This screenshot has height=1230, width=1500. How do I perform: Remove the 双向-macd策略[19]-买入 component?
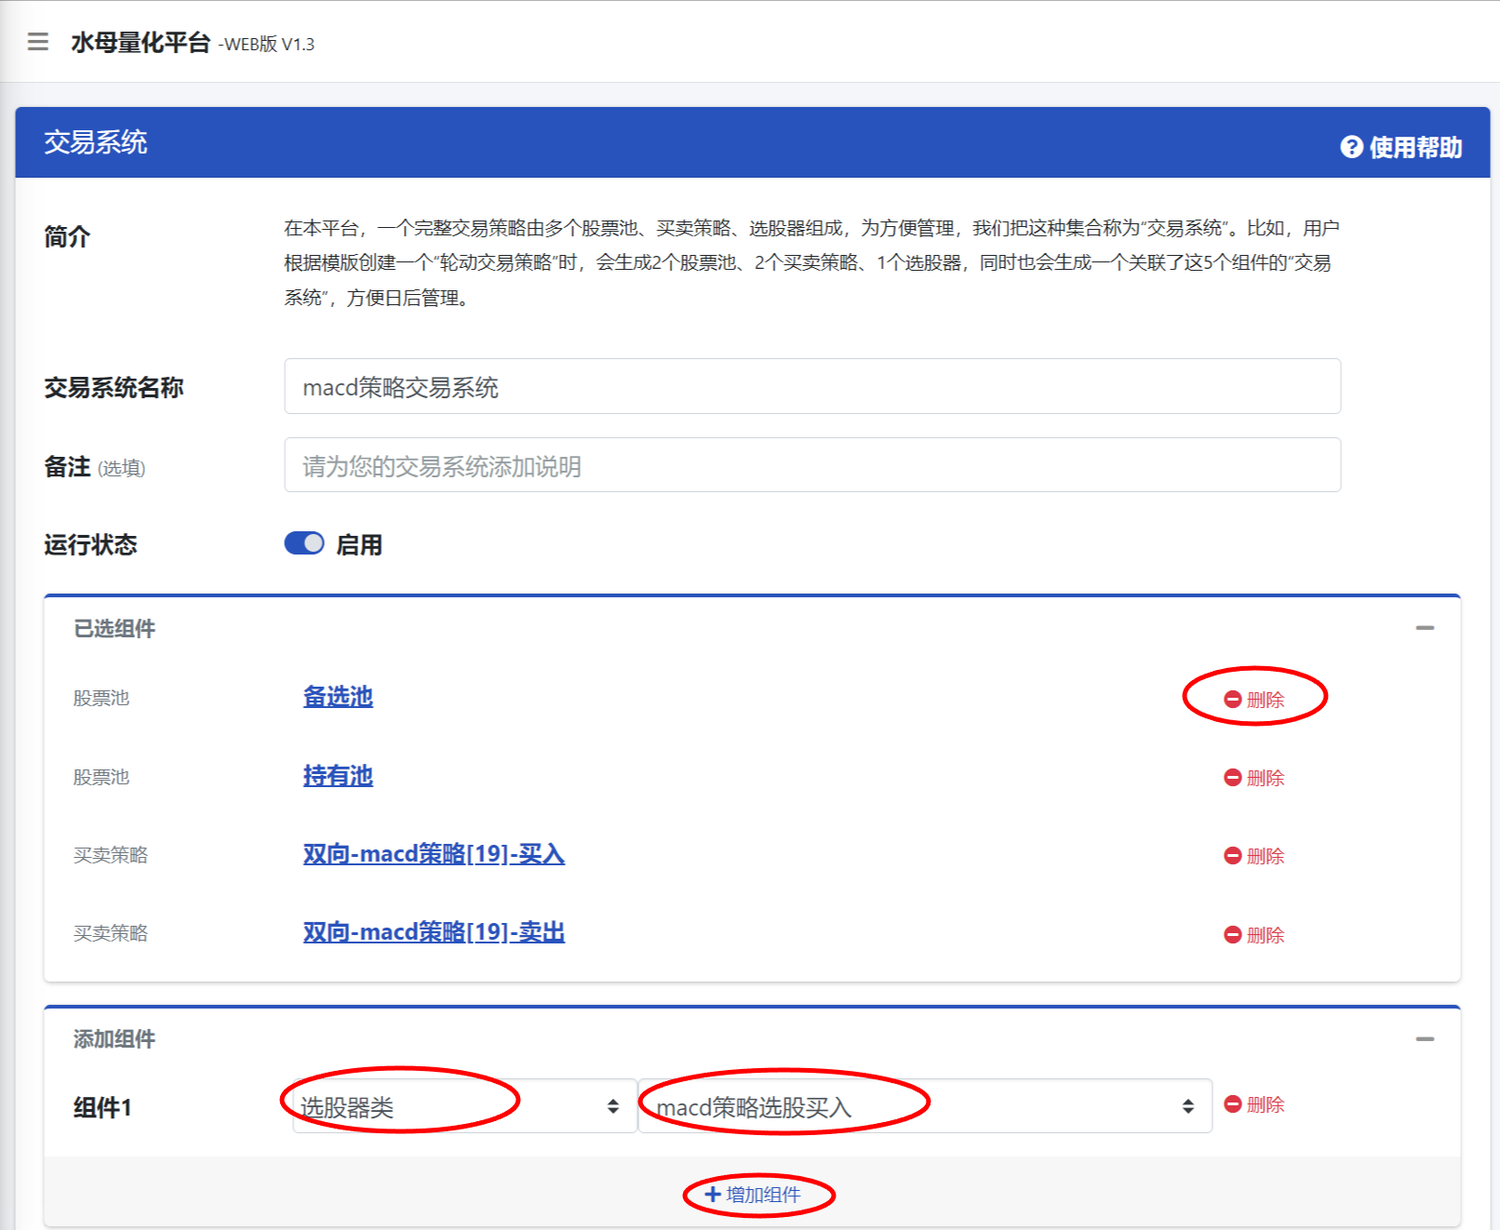[1254, 856]
